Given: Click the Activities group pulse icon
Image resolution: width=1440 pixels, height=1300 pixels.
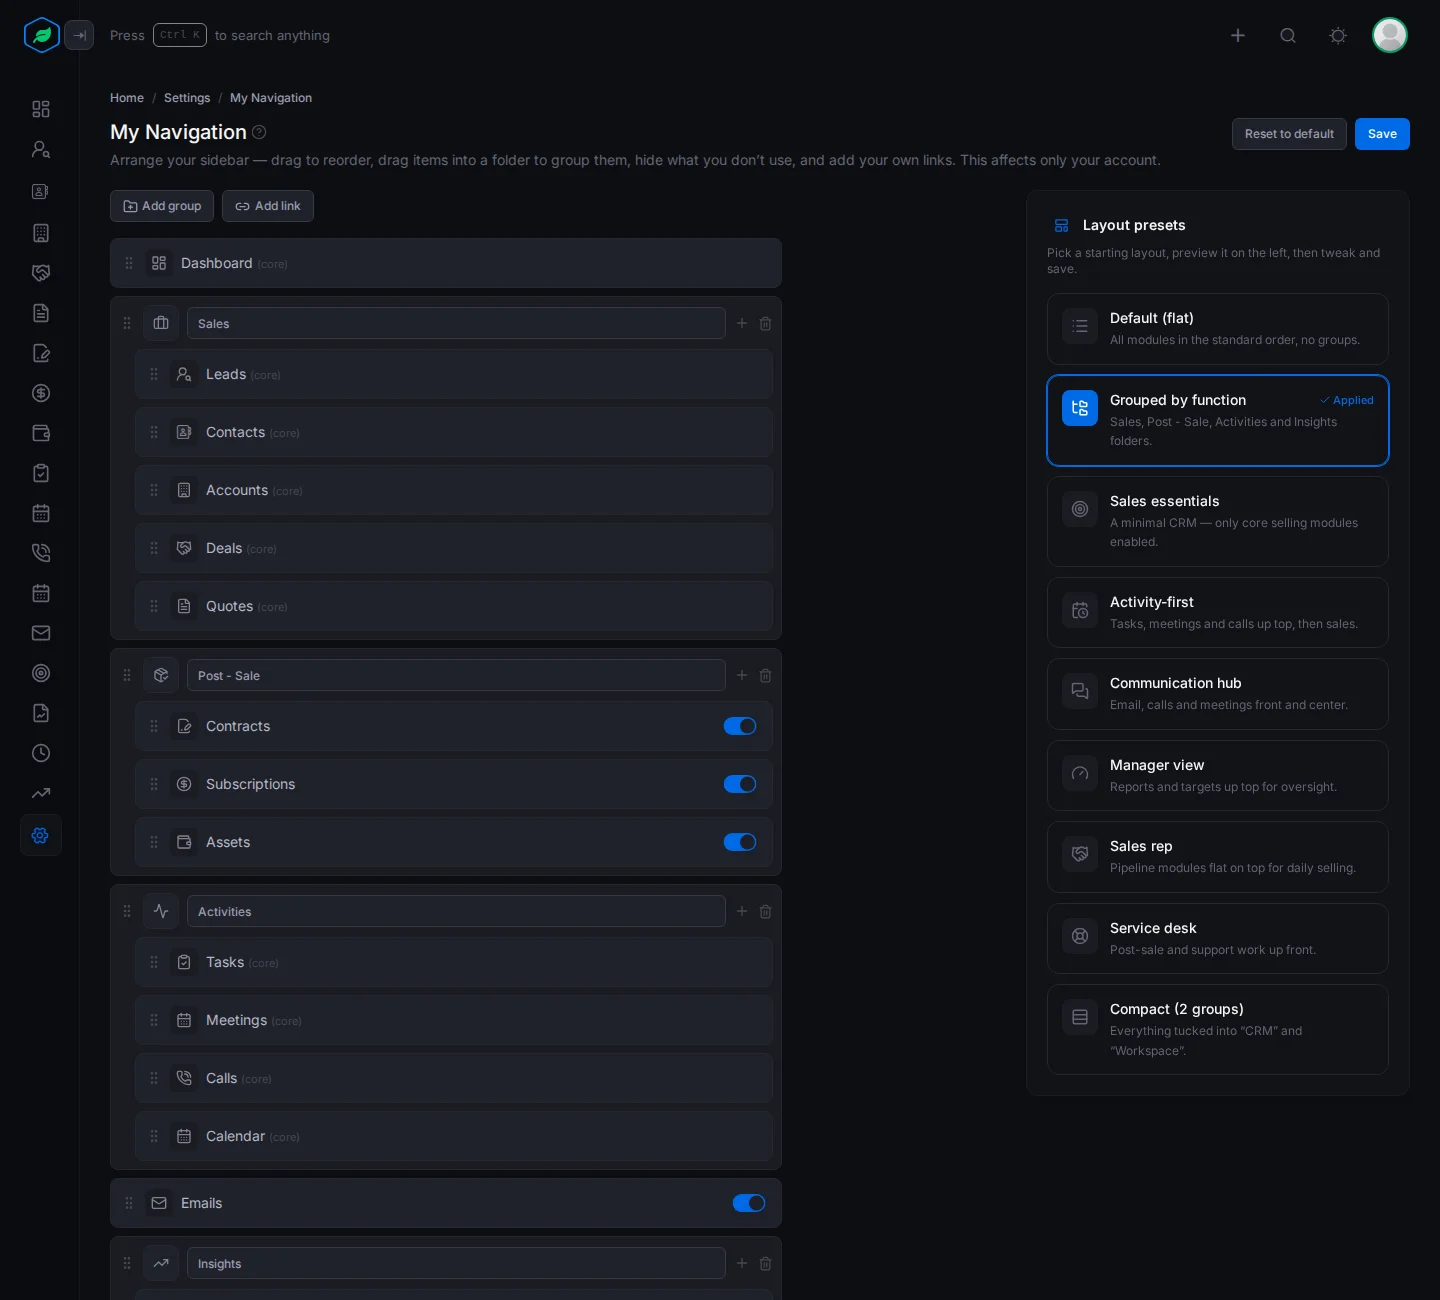Looking at the screenshot, I should pyautogui.click(x=161, y=911).
